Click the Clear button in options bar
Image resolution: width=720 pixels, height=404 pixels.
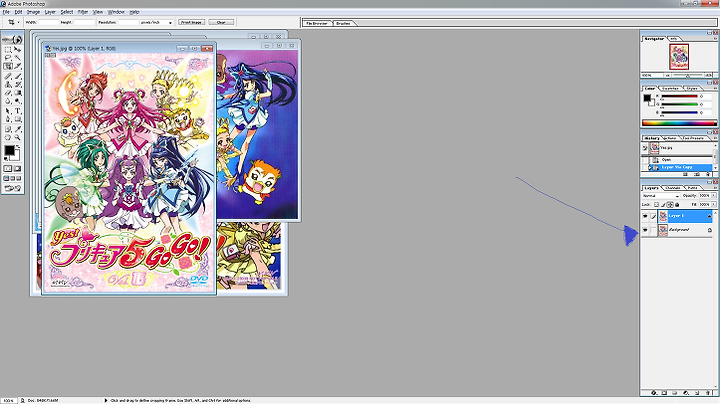tap(221, 22)
